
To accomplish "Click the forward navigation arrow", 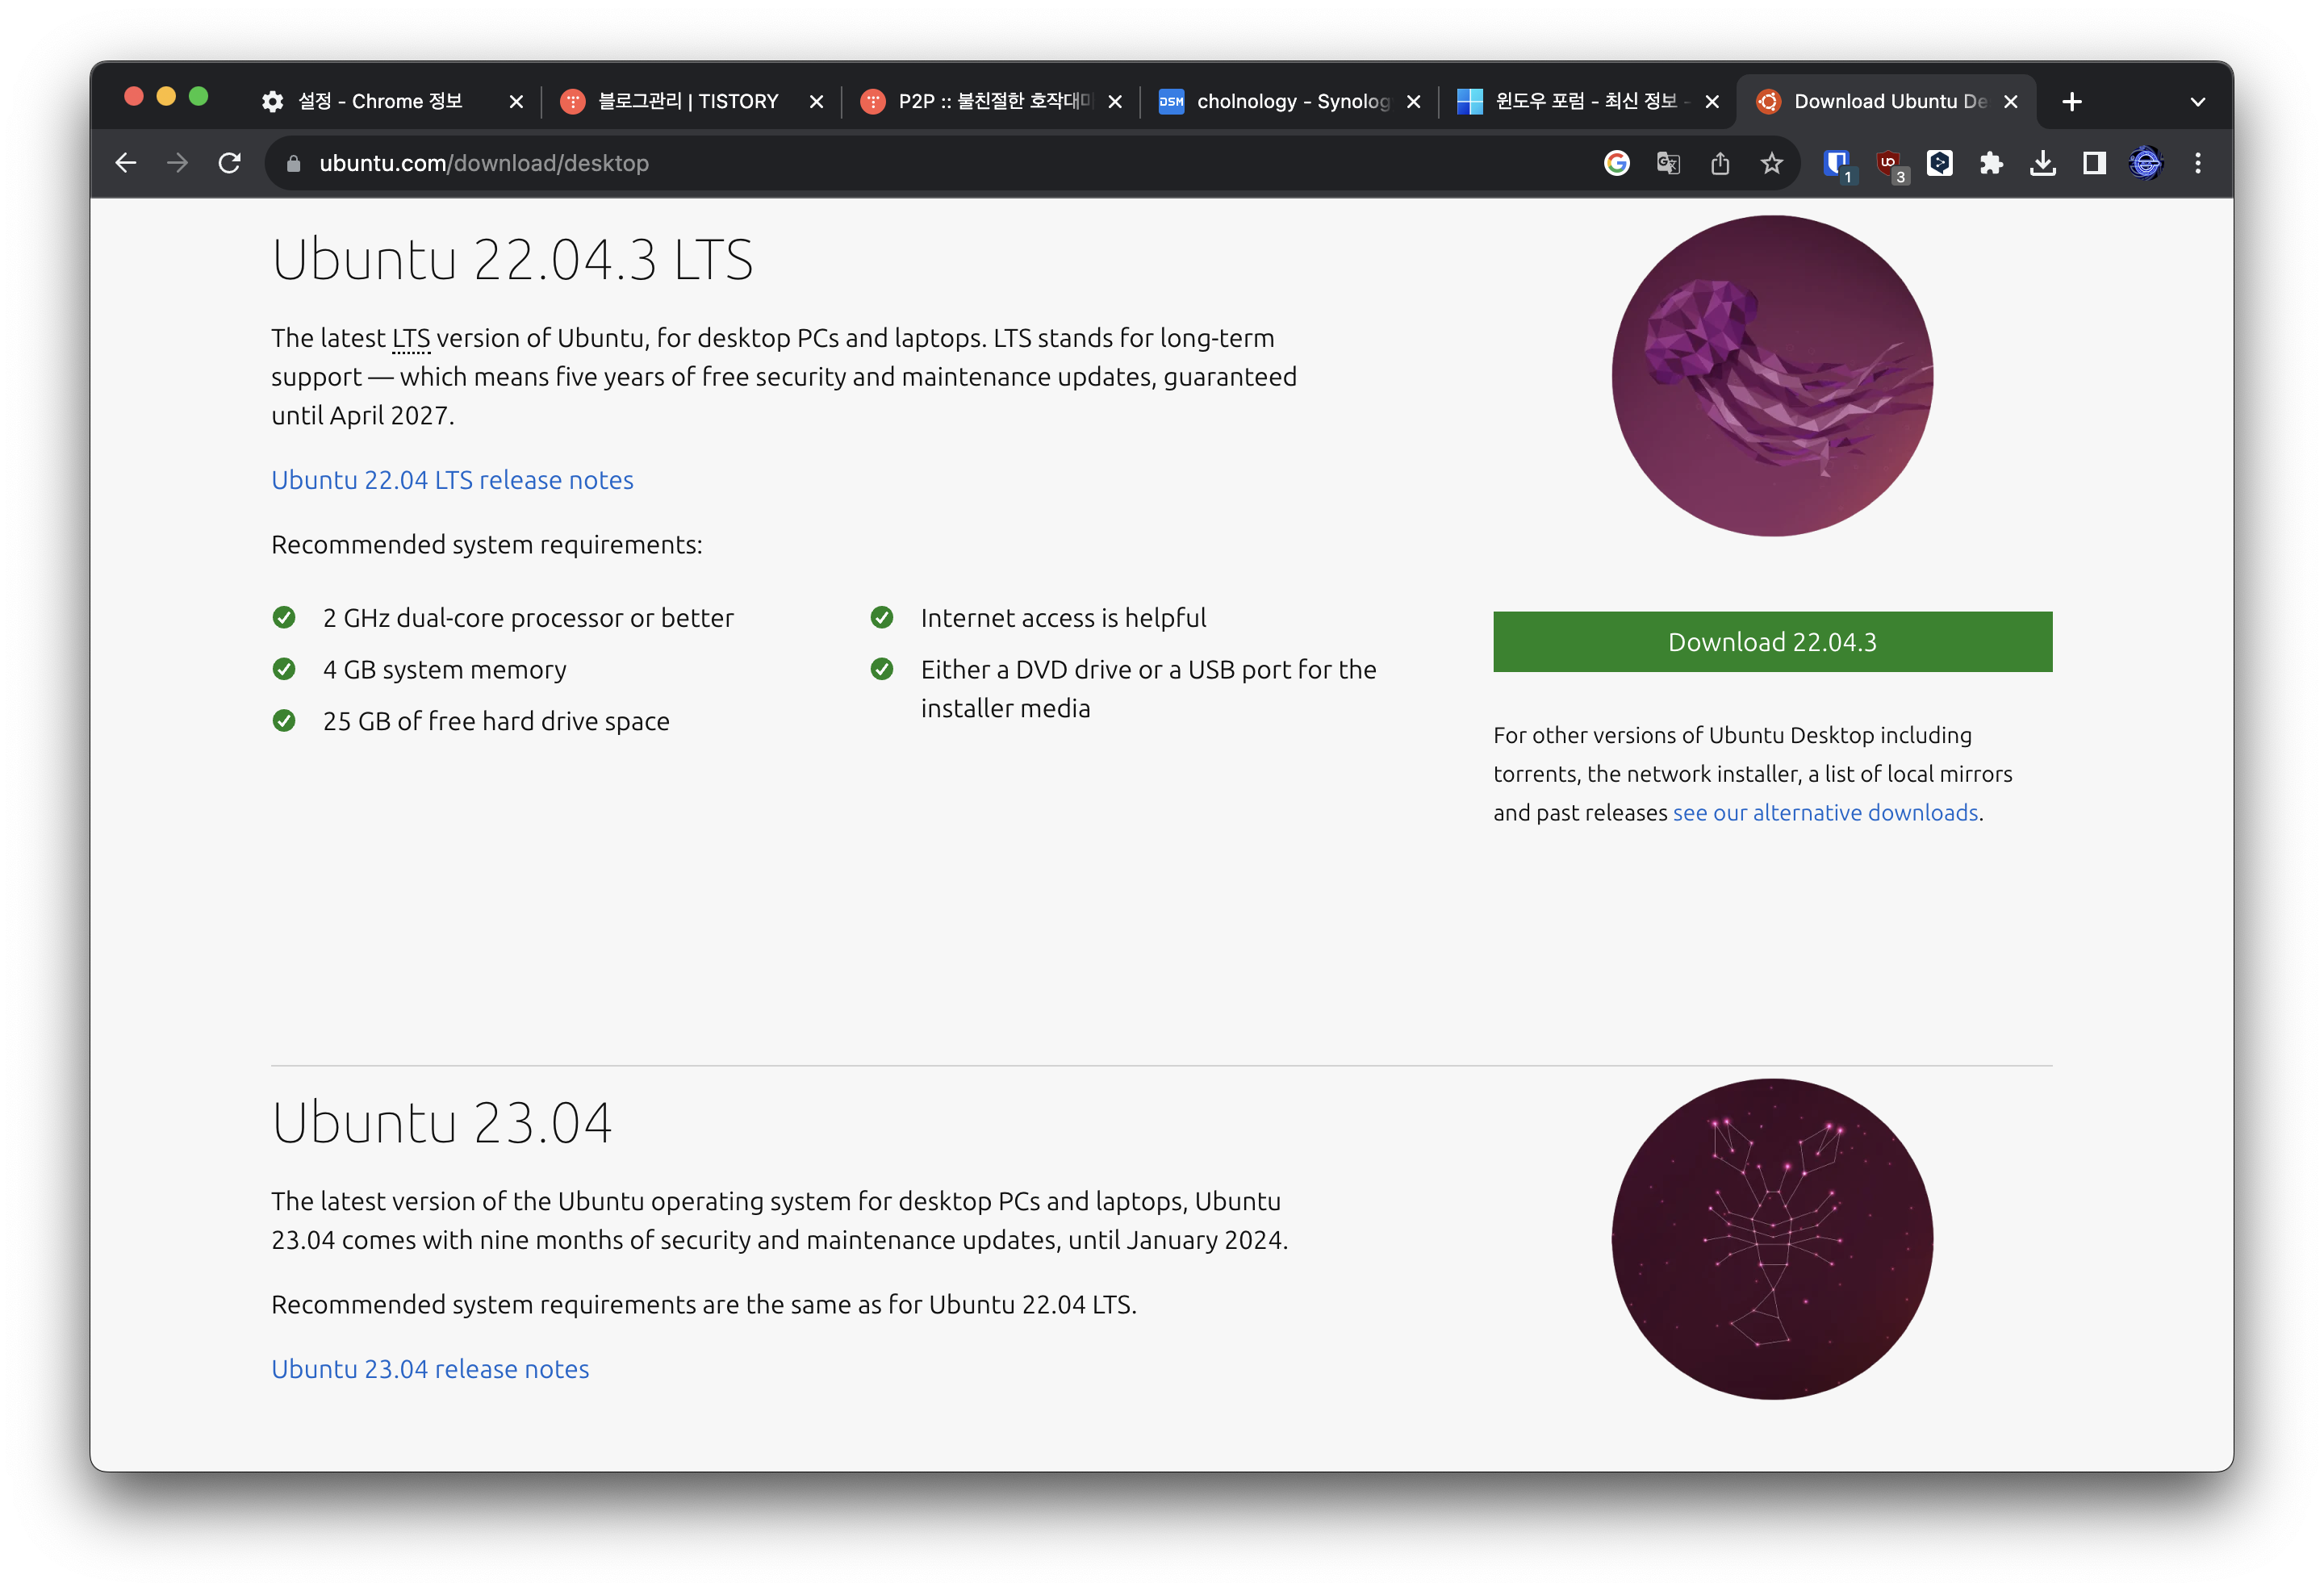I will [178, 163].
